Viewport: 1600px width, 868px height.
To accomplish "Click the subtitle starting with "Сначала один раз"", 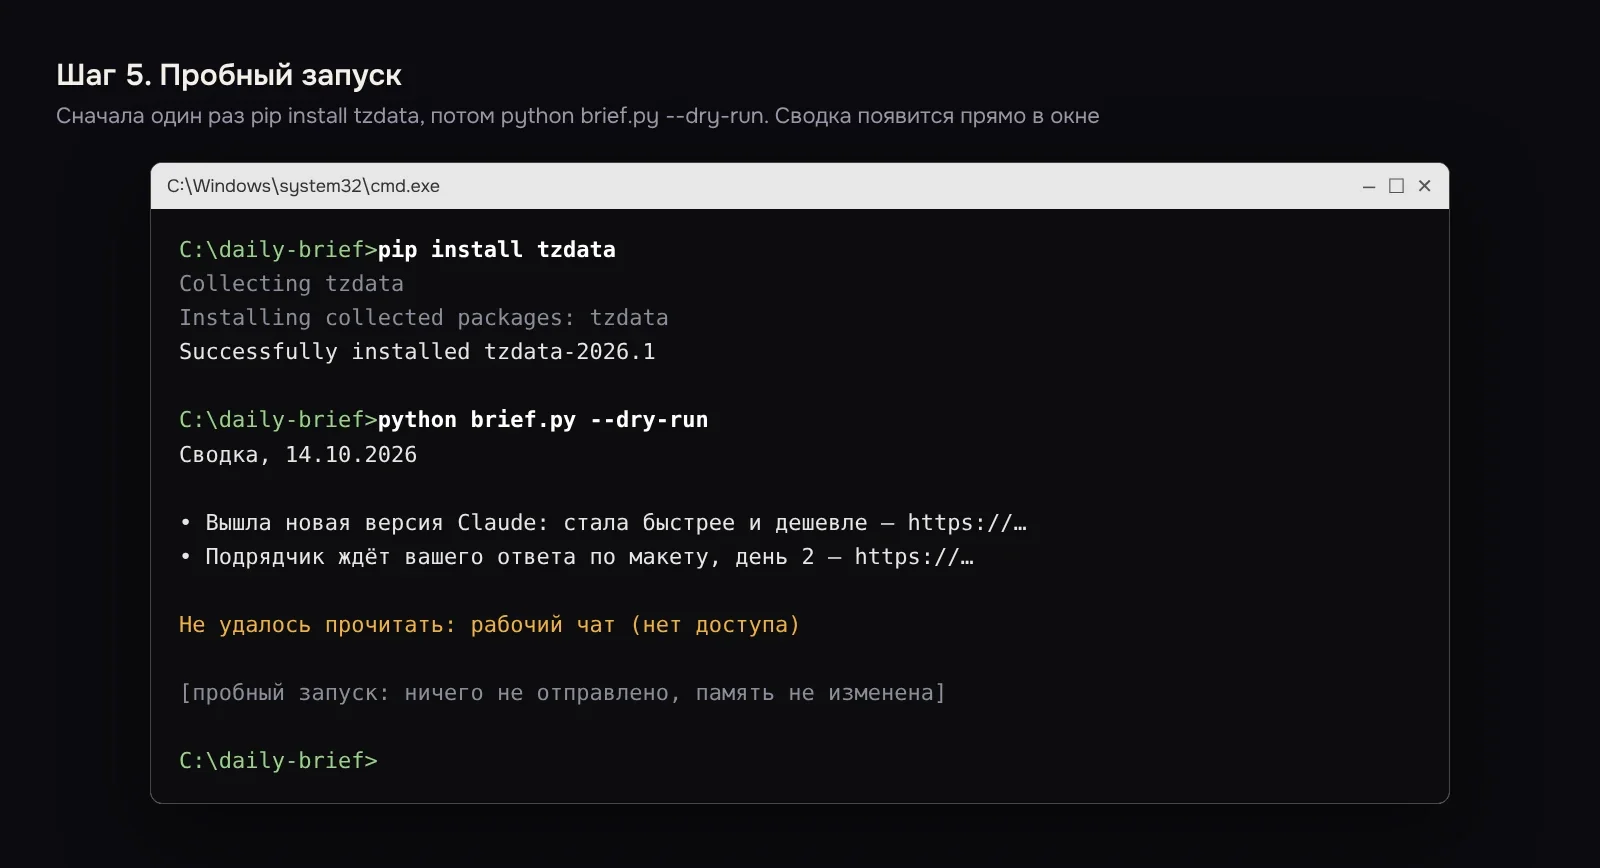I will click(577, 116).
